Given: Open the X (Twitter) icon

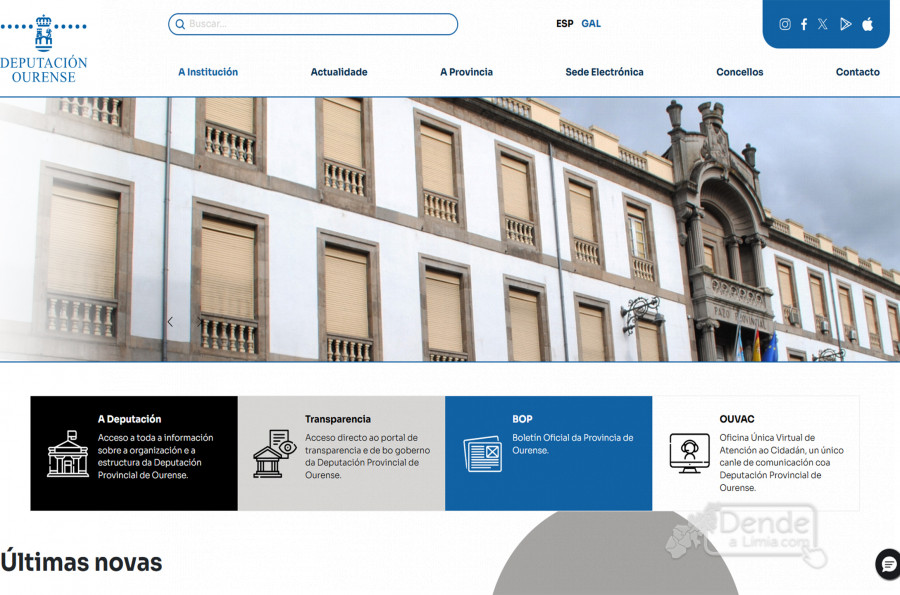Looking at the screenshot, I should coord(823,24).
